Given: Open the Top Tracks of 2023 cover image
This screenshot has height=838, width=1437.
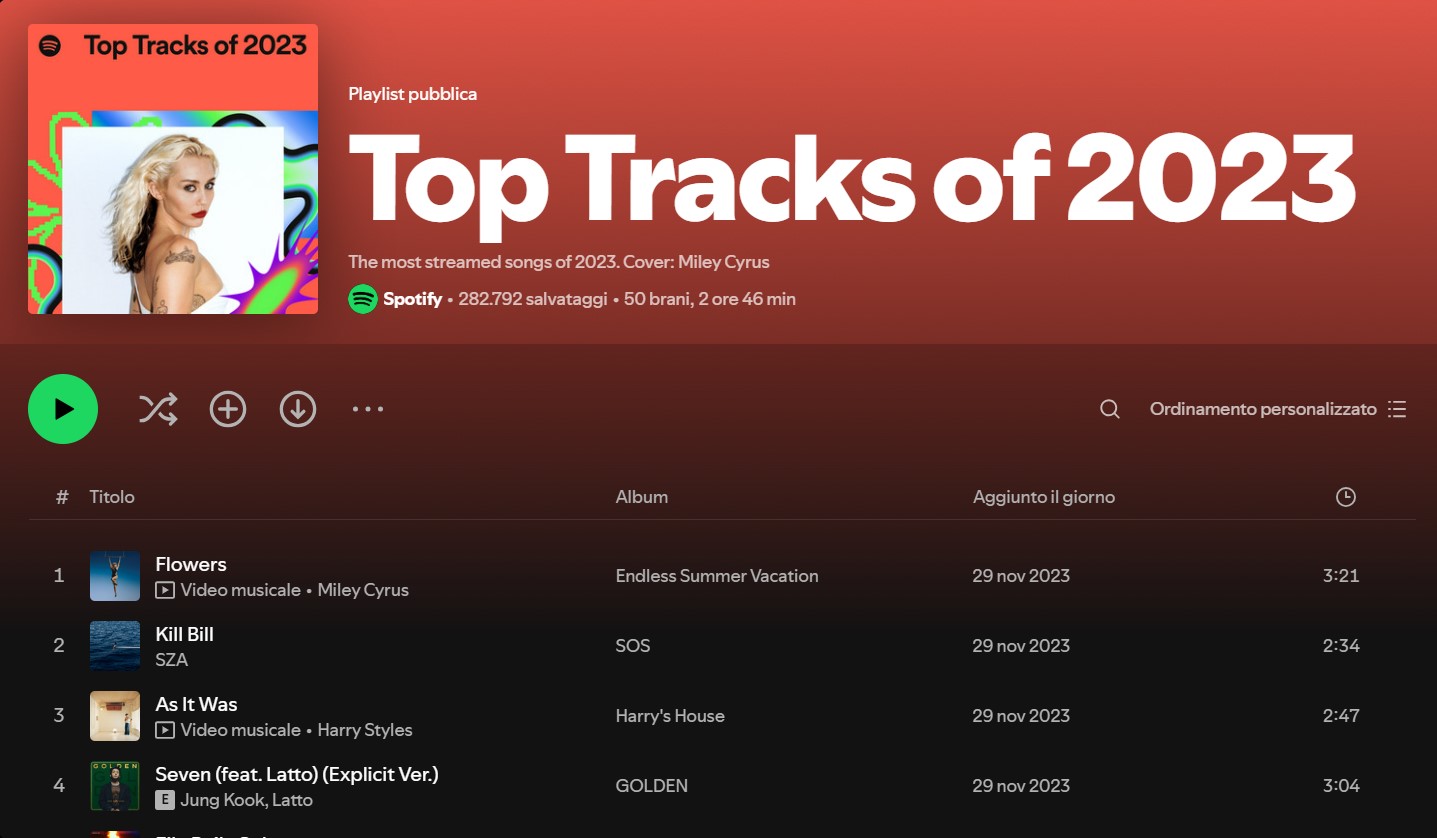Looking at the screenshot, I should pos(173,169).
